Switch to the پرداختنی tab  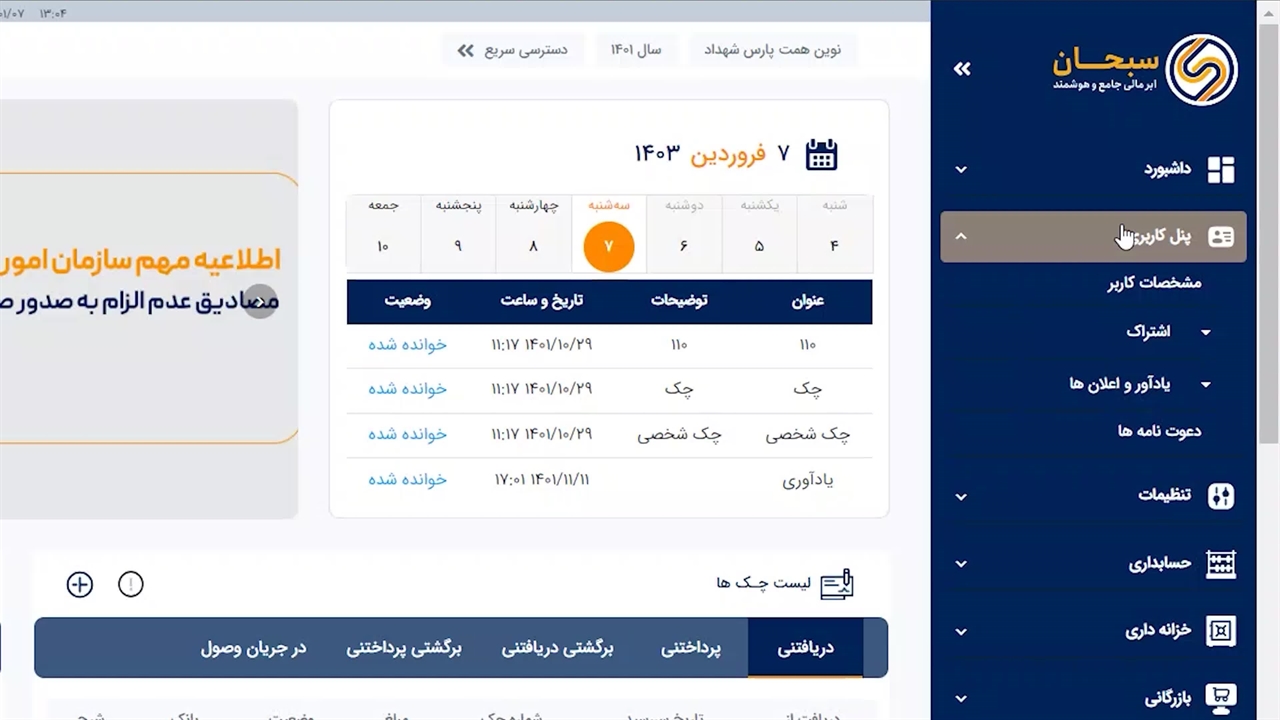(x=690, y=648)
